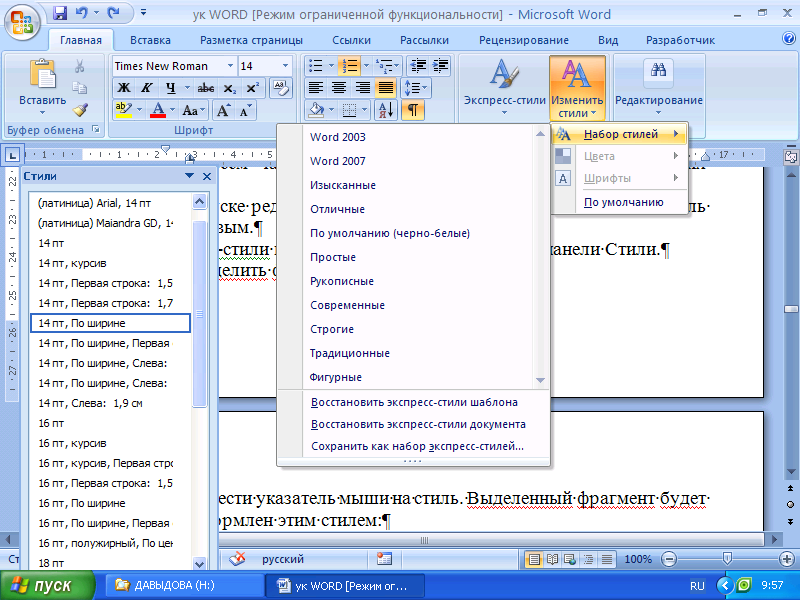Redo action in Quick Access toolbar
This screenshot has width=800, height=600.
113,13
